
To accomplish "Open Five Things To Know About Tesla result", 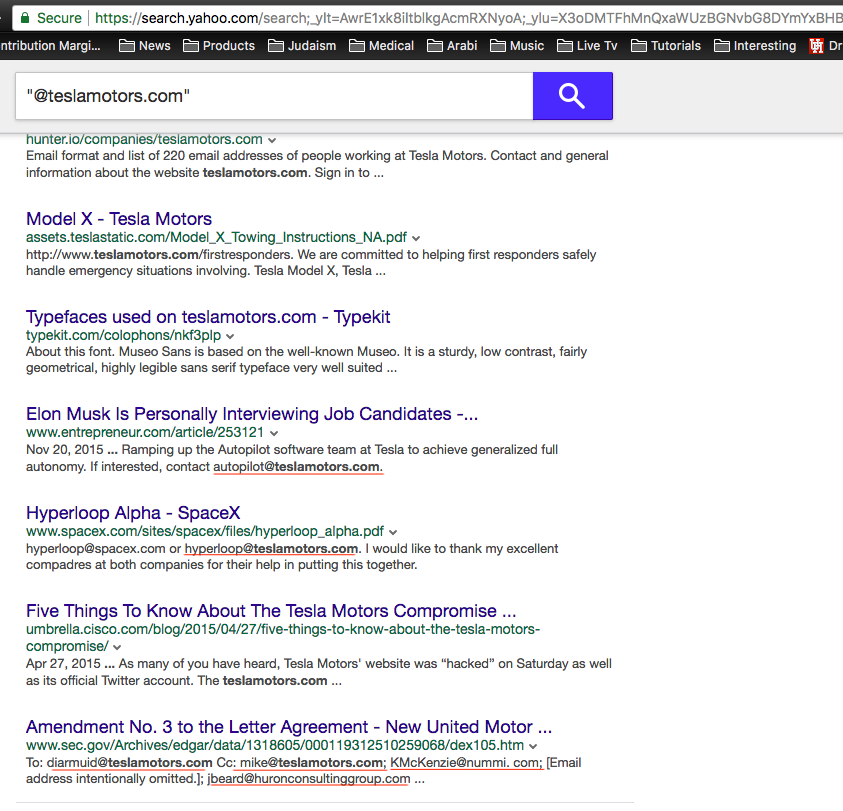I will pyautogui.click(x=271, y=610).
